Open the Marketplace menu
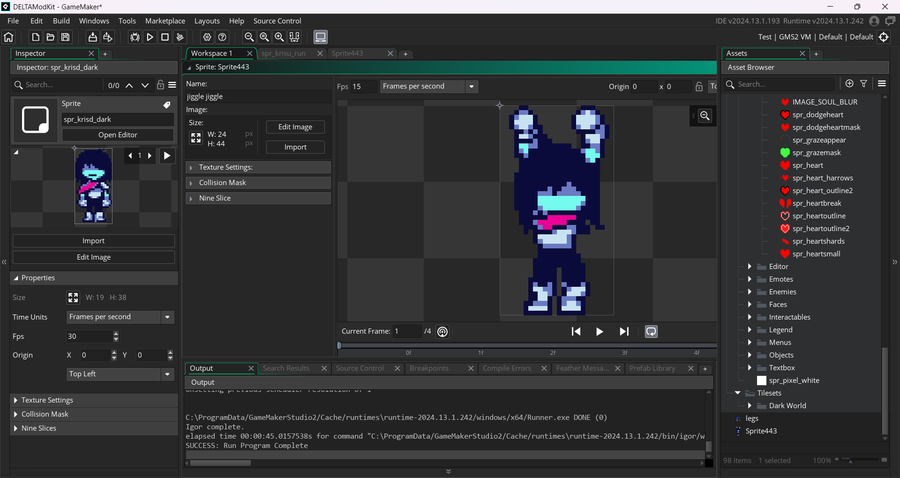The image size is (900, 478). tap(165, 21)
